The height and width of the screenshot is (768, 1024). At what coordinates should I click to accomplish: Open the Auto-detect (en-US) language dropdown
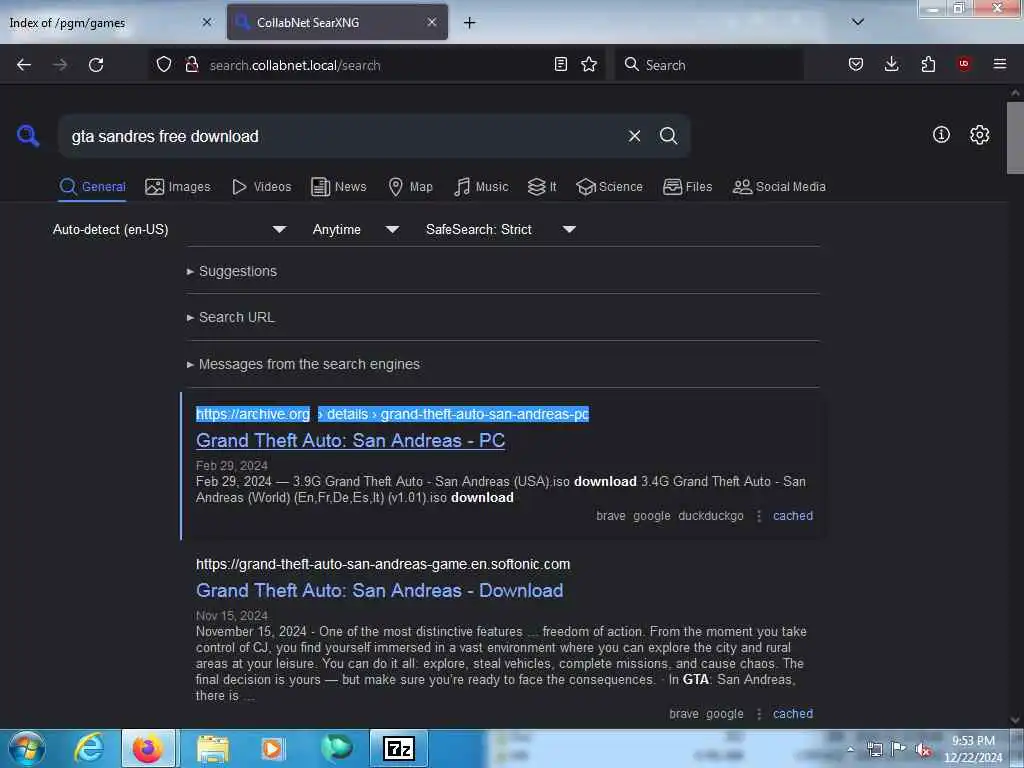tap(169, 229)
